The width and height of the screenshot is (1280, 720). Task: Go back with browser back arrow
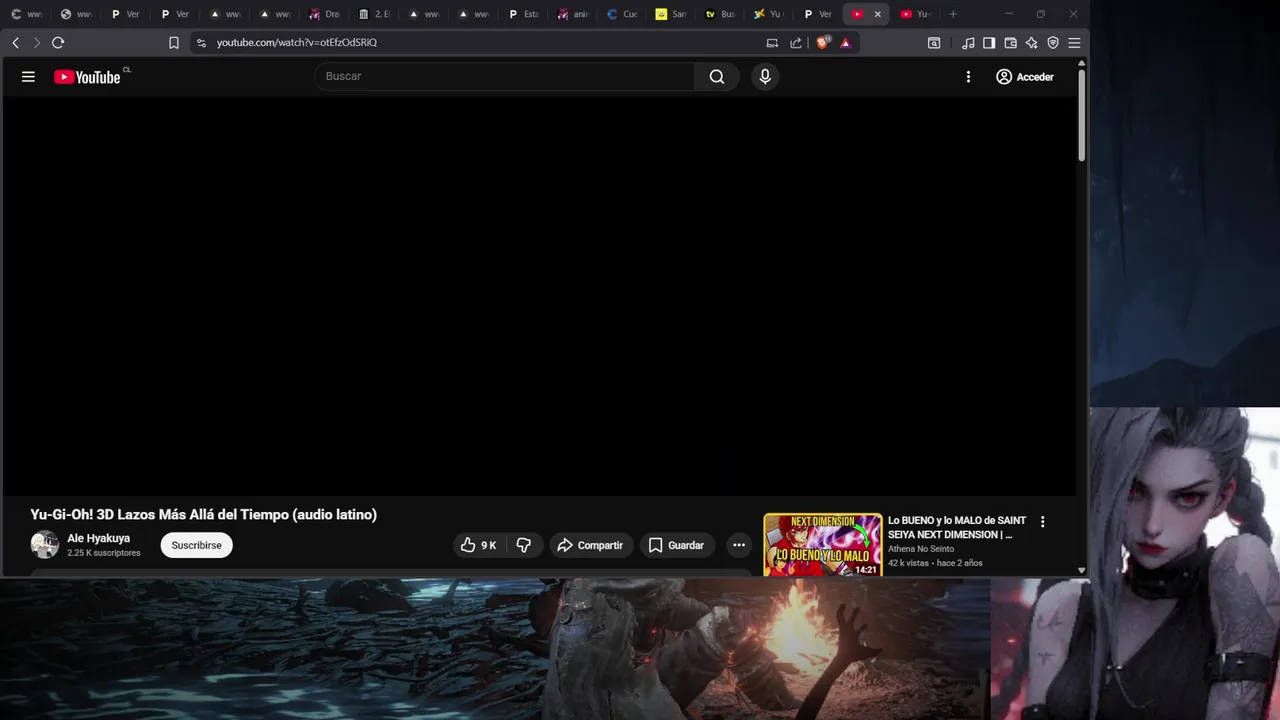point(15,43)
